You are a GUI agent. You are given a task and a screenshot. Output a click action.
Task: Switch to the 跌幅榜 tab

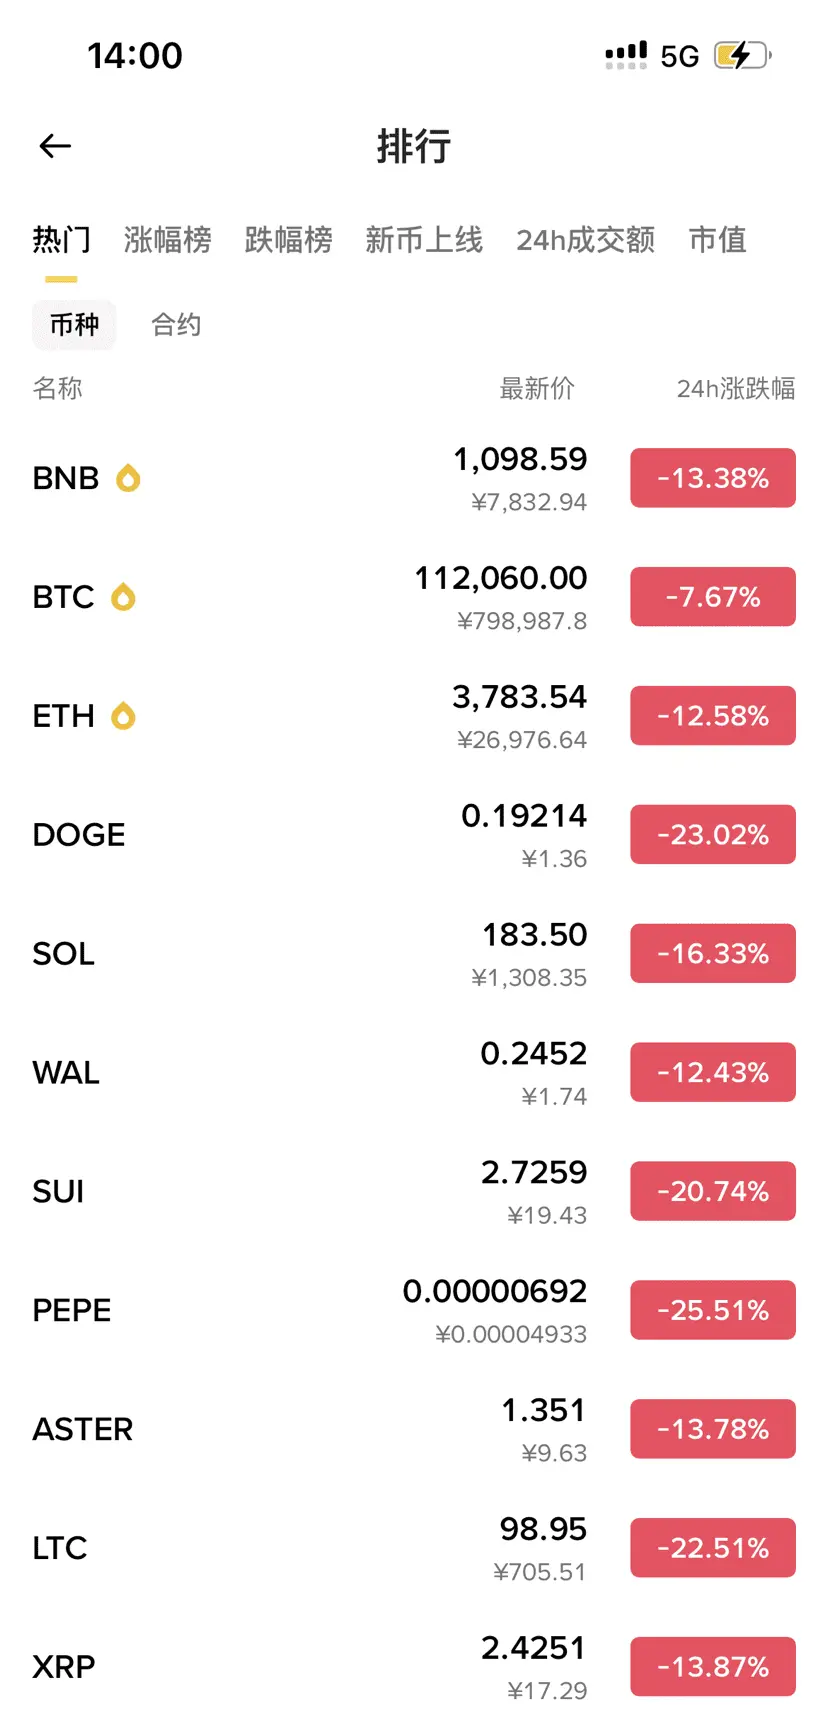(x=289, y=240)
